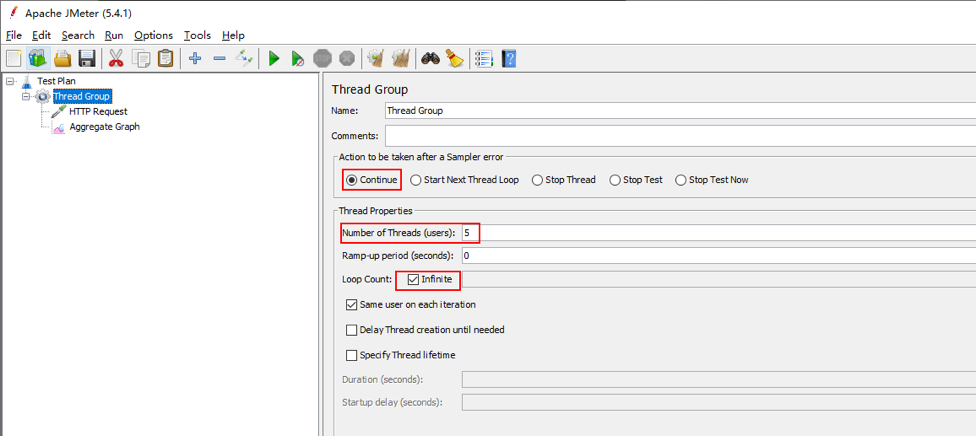Click the Cut scissors icon
976x436 pixels.
(x=116, y=59)
